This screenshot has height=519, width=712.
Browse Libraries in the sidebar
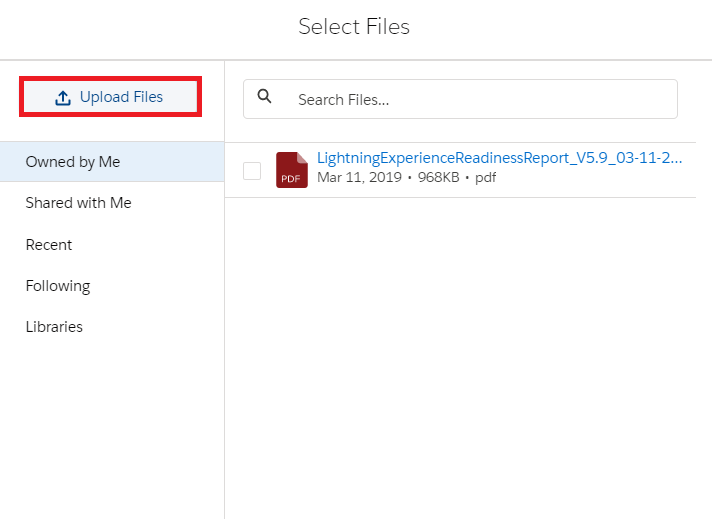(54, 327)
